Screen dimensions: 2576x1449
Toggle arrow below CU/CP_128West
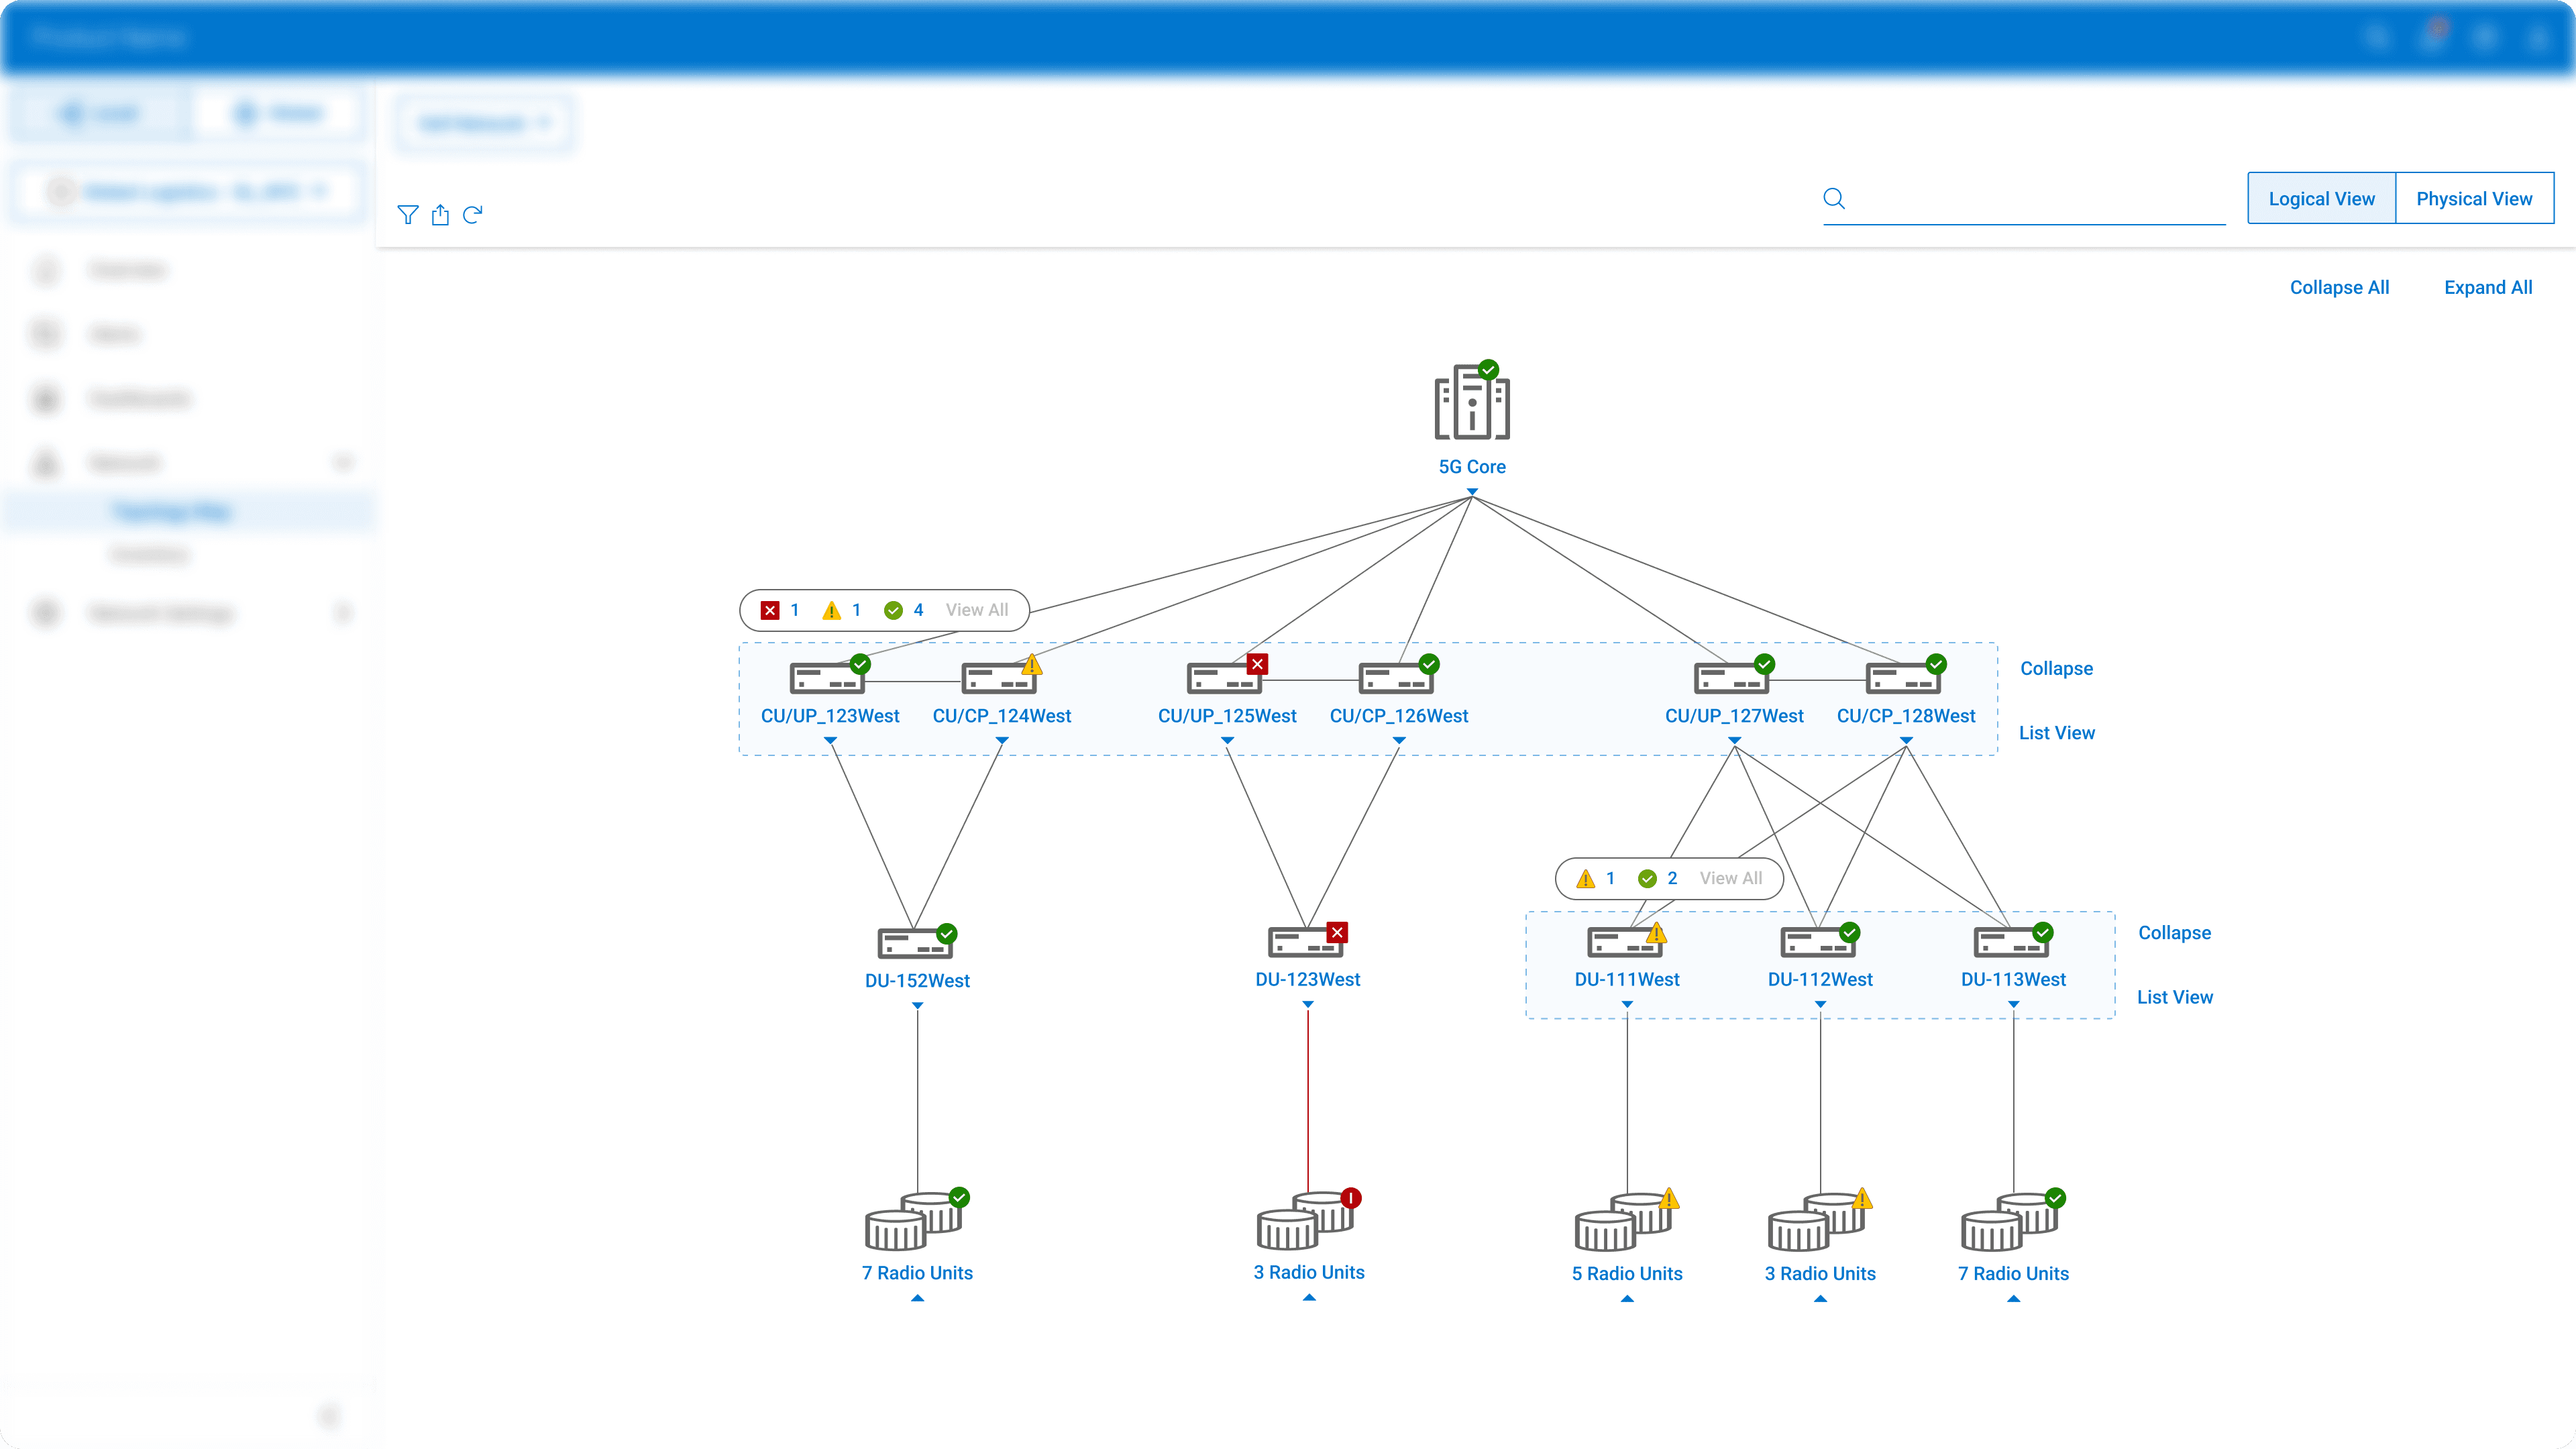(x=1906, y=741)
